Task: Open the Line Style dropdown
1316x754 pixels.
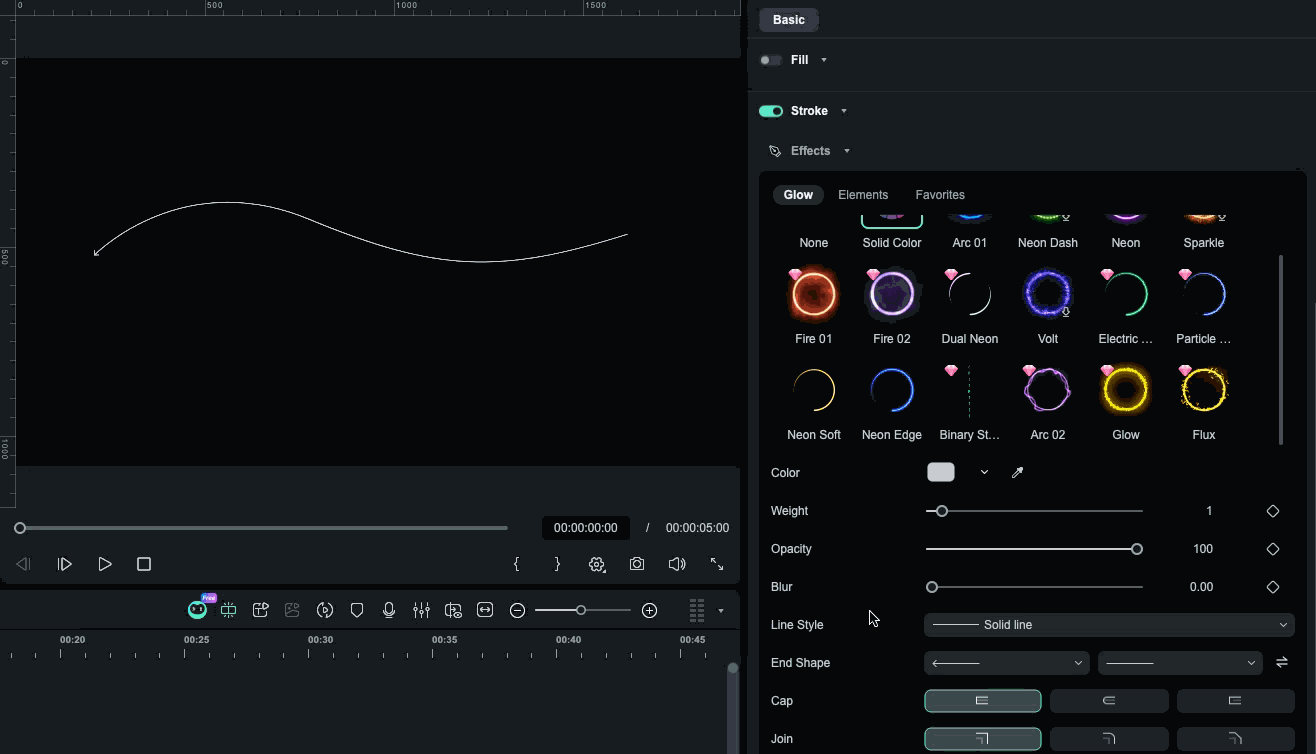Action: click(x=1108, y=624)
